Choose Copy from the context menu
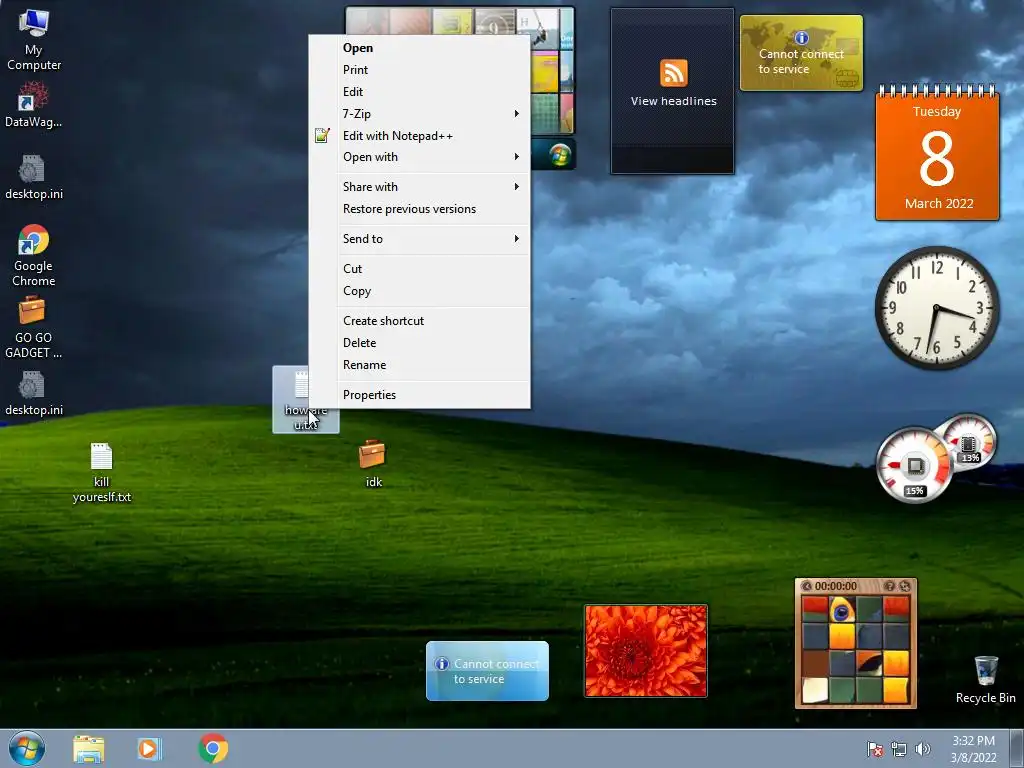 tap(420, 291)
